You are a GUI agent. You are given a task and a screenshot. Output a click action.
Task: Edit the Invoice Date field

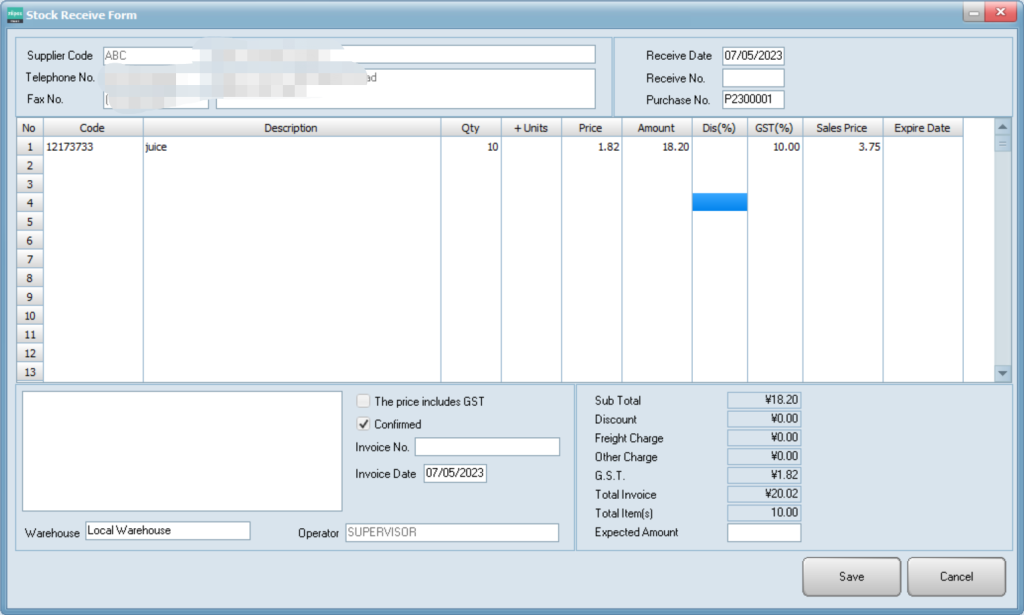[455, 474]
